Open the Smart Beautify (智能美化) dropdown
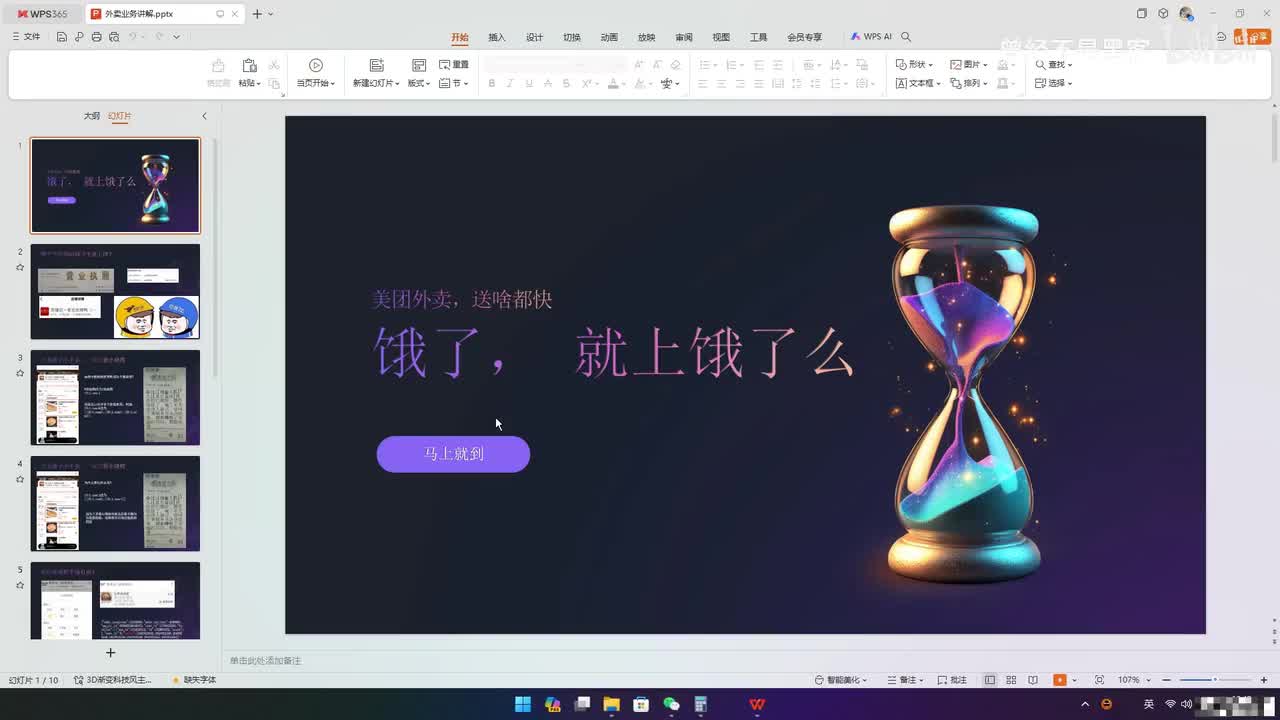 click(x=840, y=680)
